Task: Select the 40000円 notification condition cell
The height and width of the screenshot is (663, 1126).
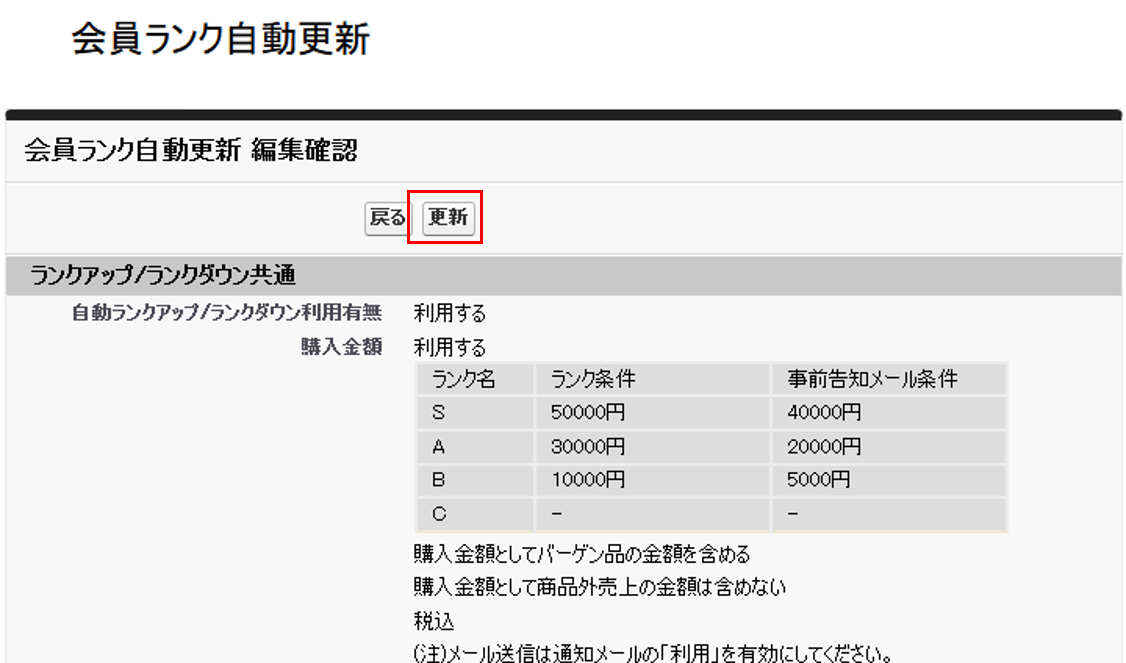Action: click(823, 412)
